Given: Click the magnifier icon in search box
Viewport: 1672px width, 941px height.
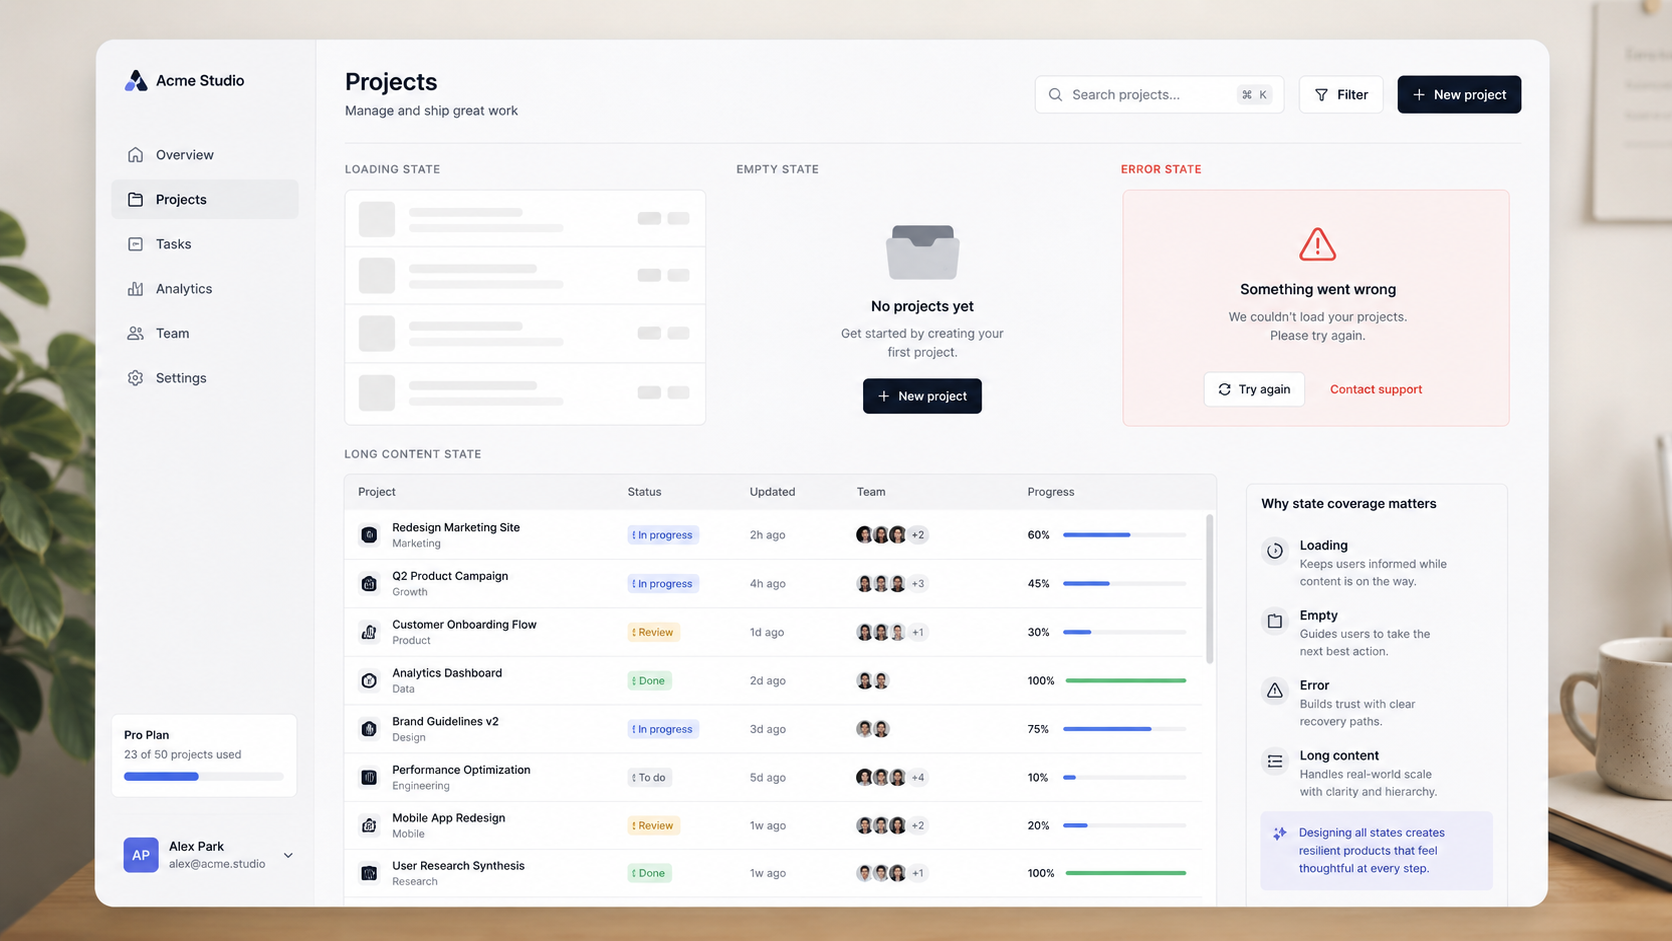Looking at the screenshot, I should tap(1055, 95).
